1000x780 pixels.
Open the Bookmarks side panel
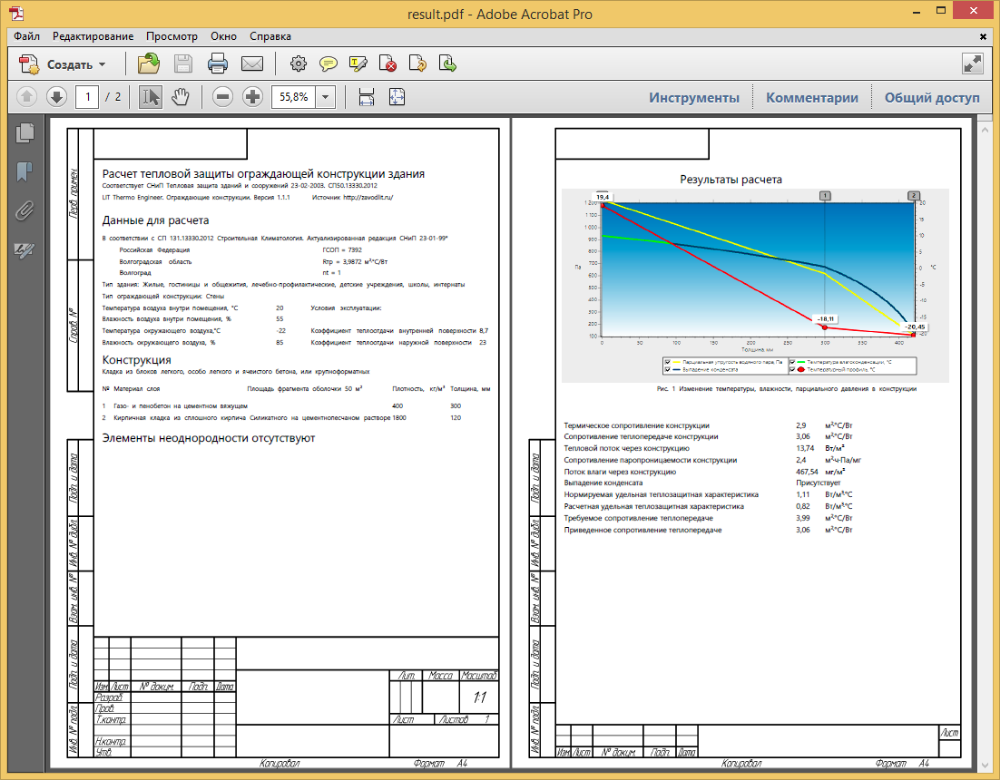click(25, 171)
